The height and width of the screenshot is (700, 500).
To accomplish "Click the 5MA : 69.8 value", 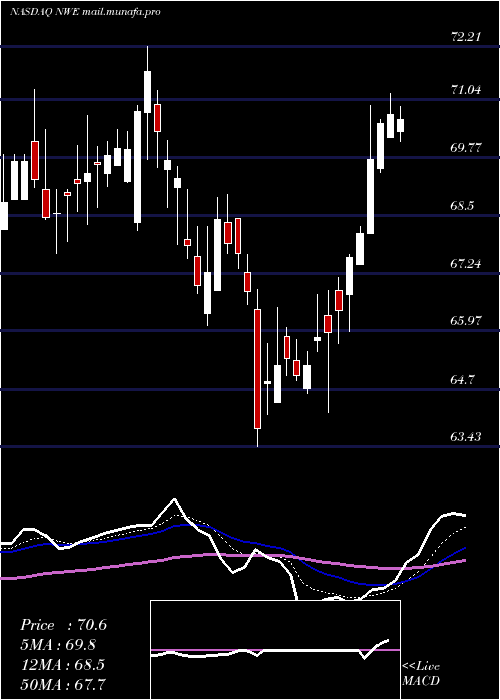I will pyautogui.click(x=58, y=645).
